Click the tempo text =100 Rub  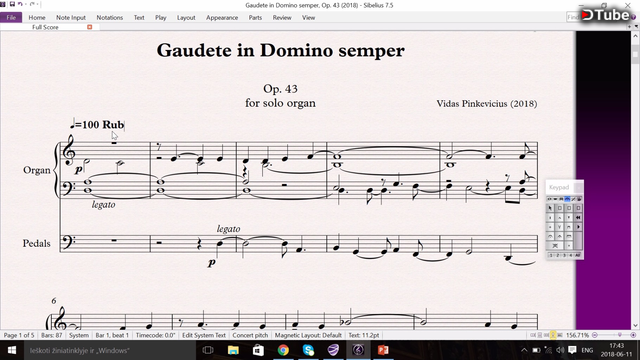pos(98,124)
